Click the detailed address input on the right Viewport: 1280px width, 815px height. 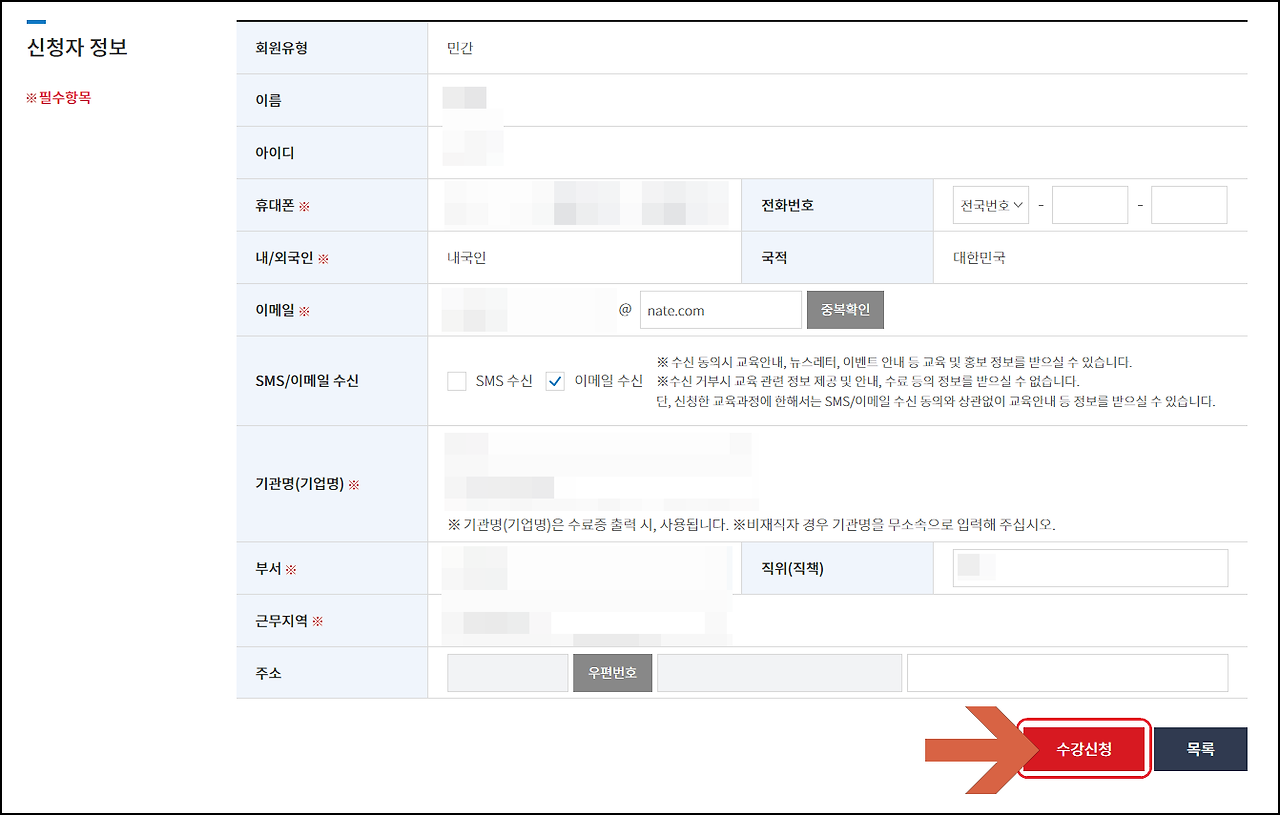tap(1066, 672)
